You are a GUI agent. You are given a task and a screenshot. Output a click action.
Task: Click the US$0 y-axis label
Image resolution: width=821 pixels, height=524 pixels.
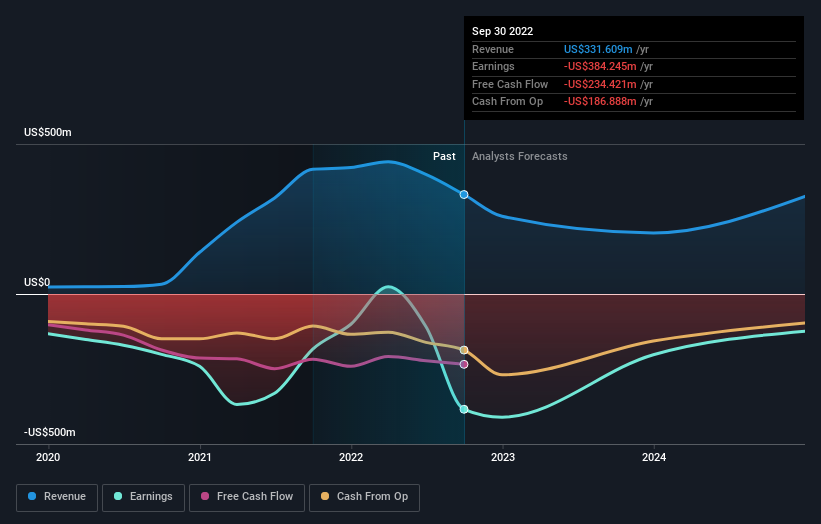(37, 283)
